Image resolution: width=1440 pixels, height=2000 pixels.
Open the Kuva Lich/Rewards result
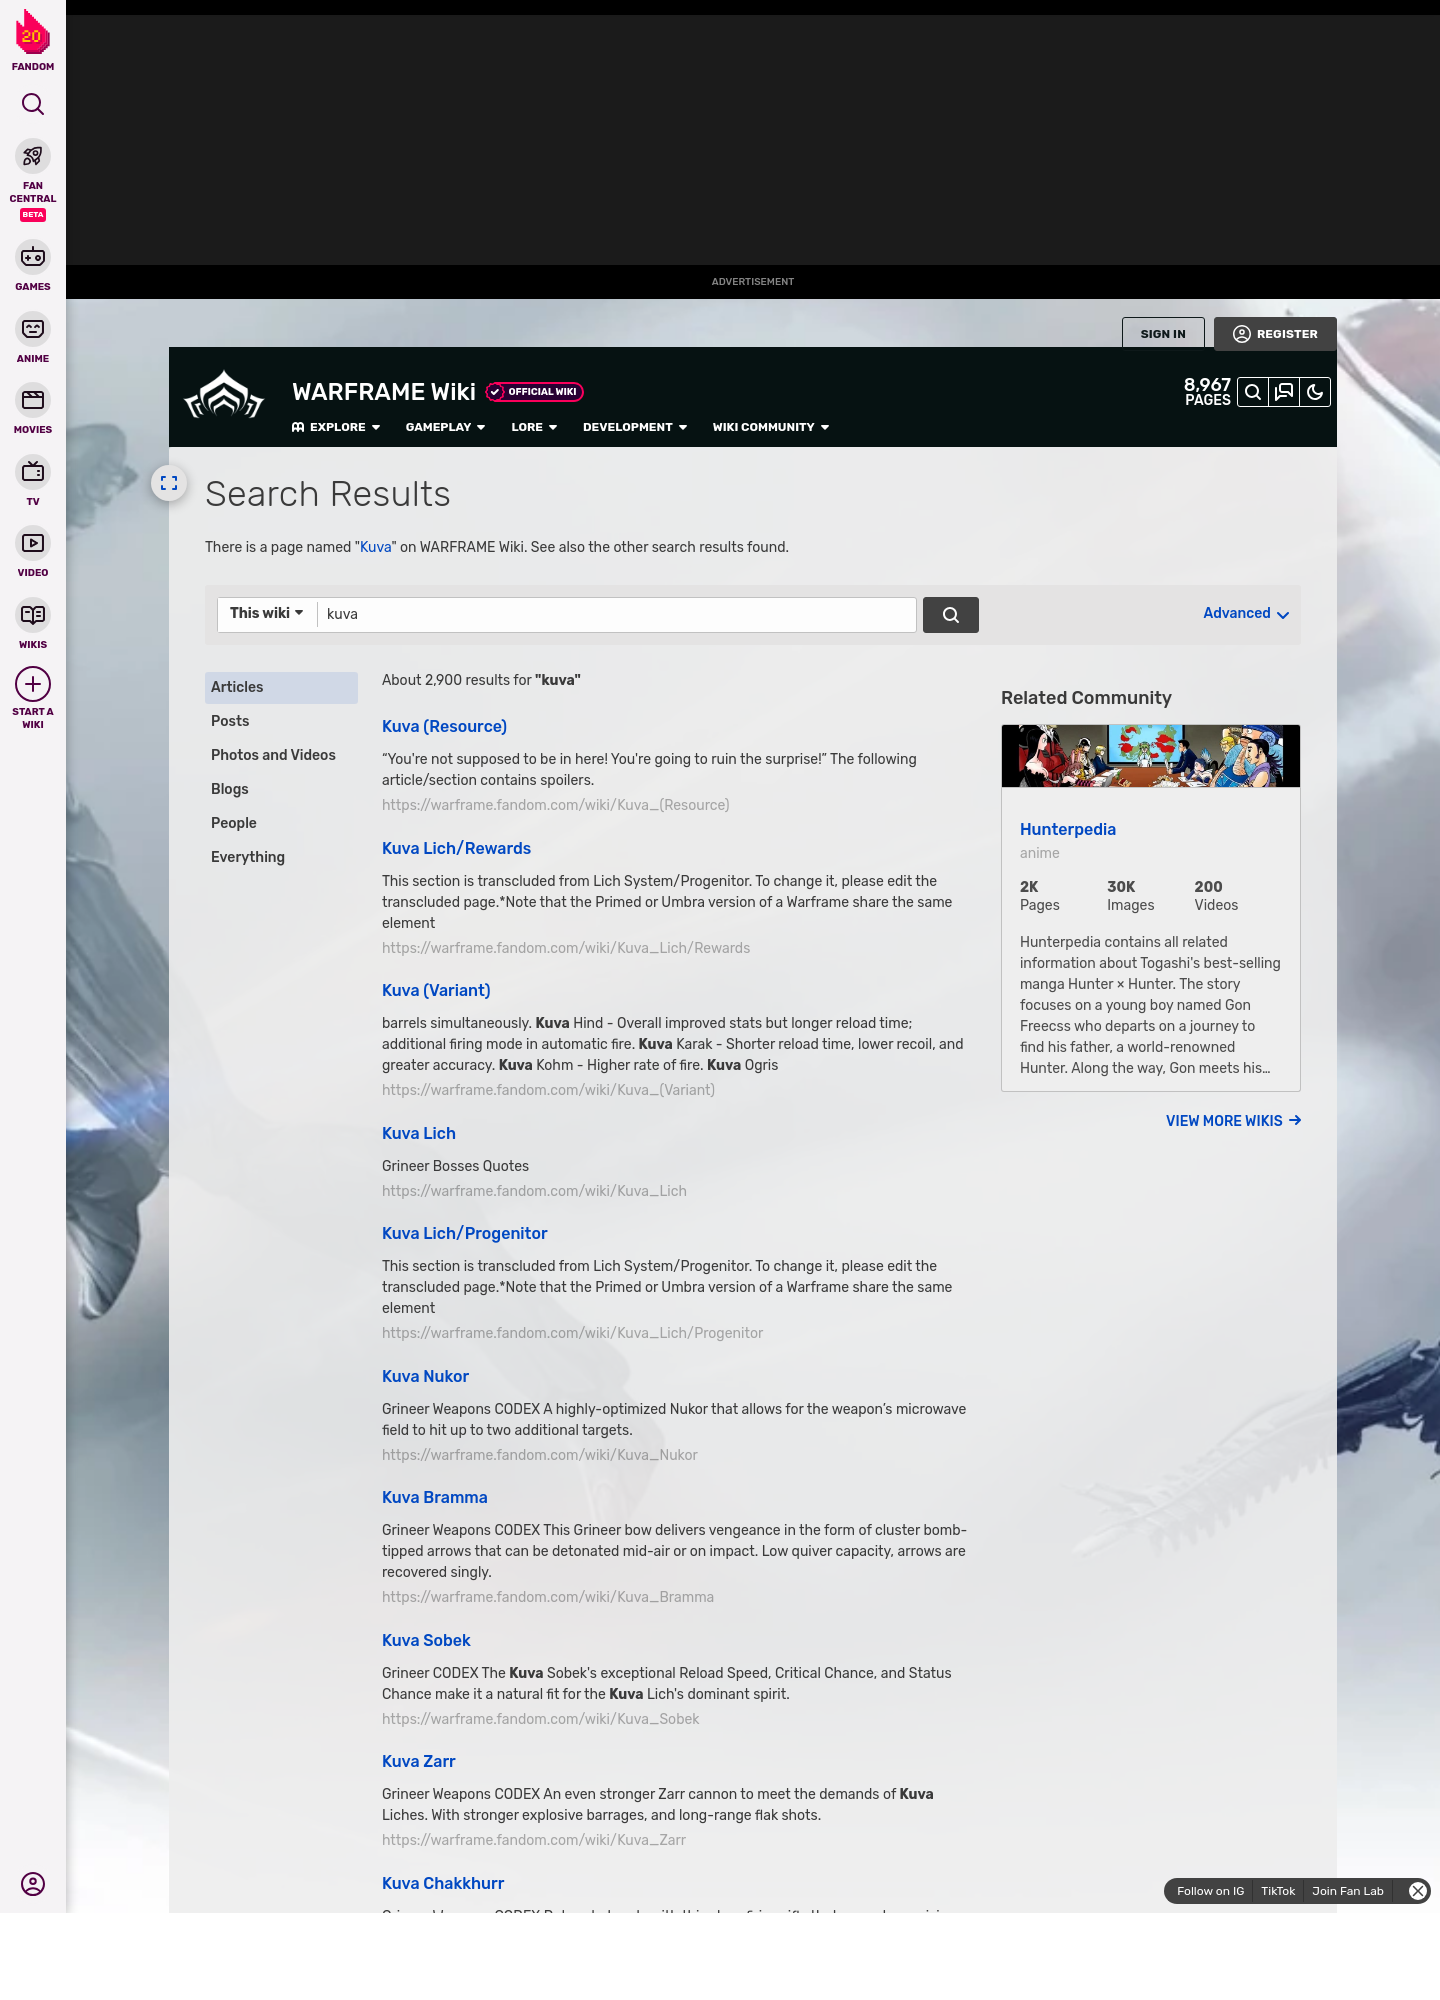tap(456, 848)
